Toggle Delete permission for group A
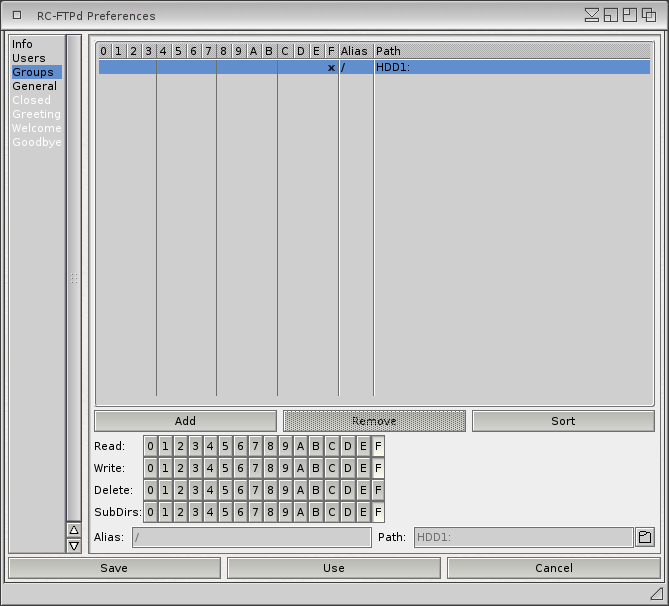Viewport: 669px width, 606px height. tap(300, 491)
